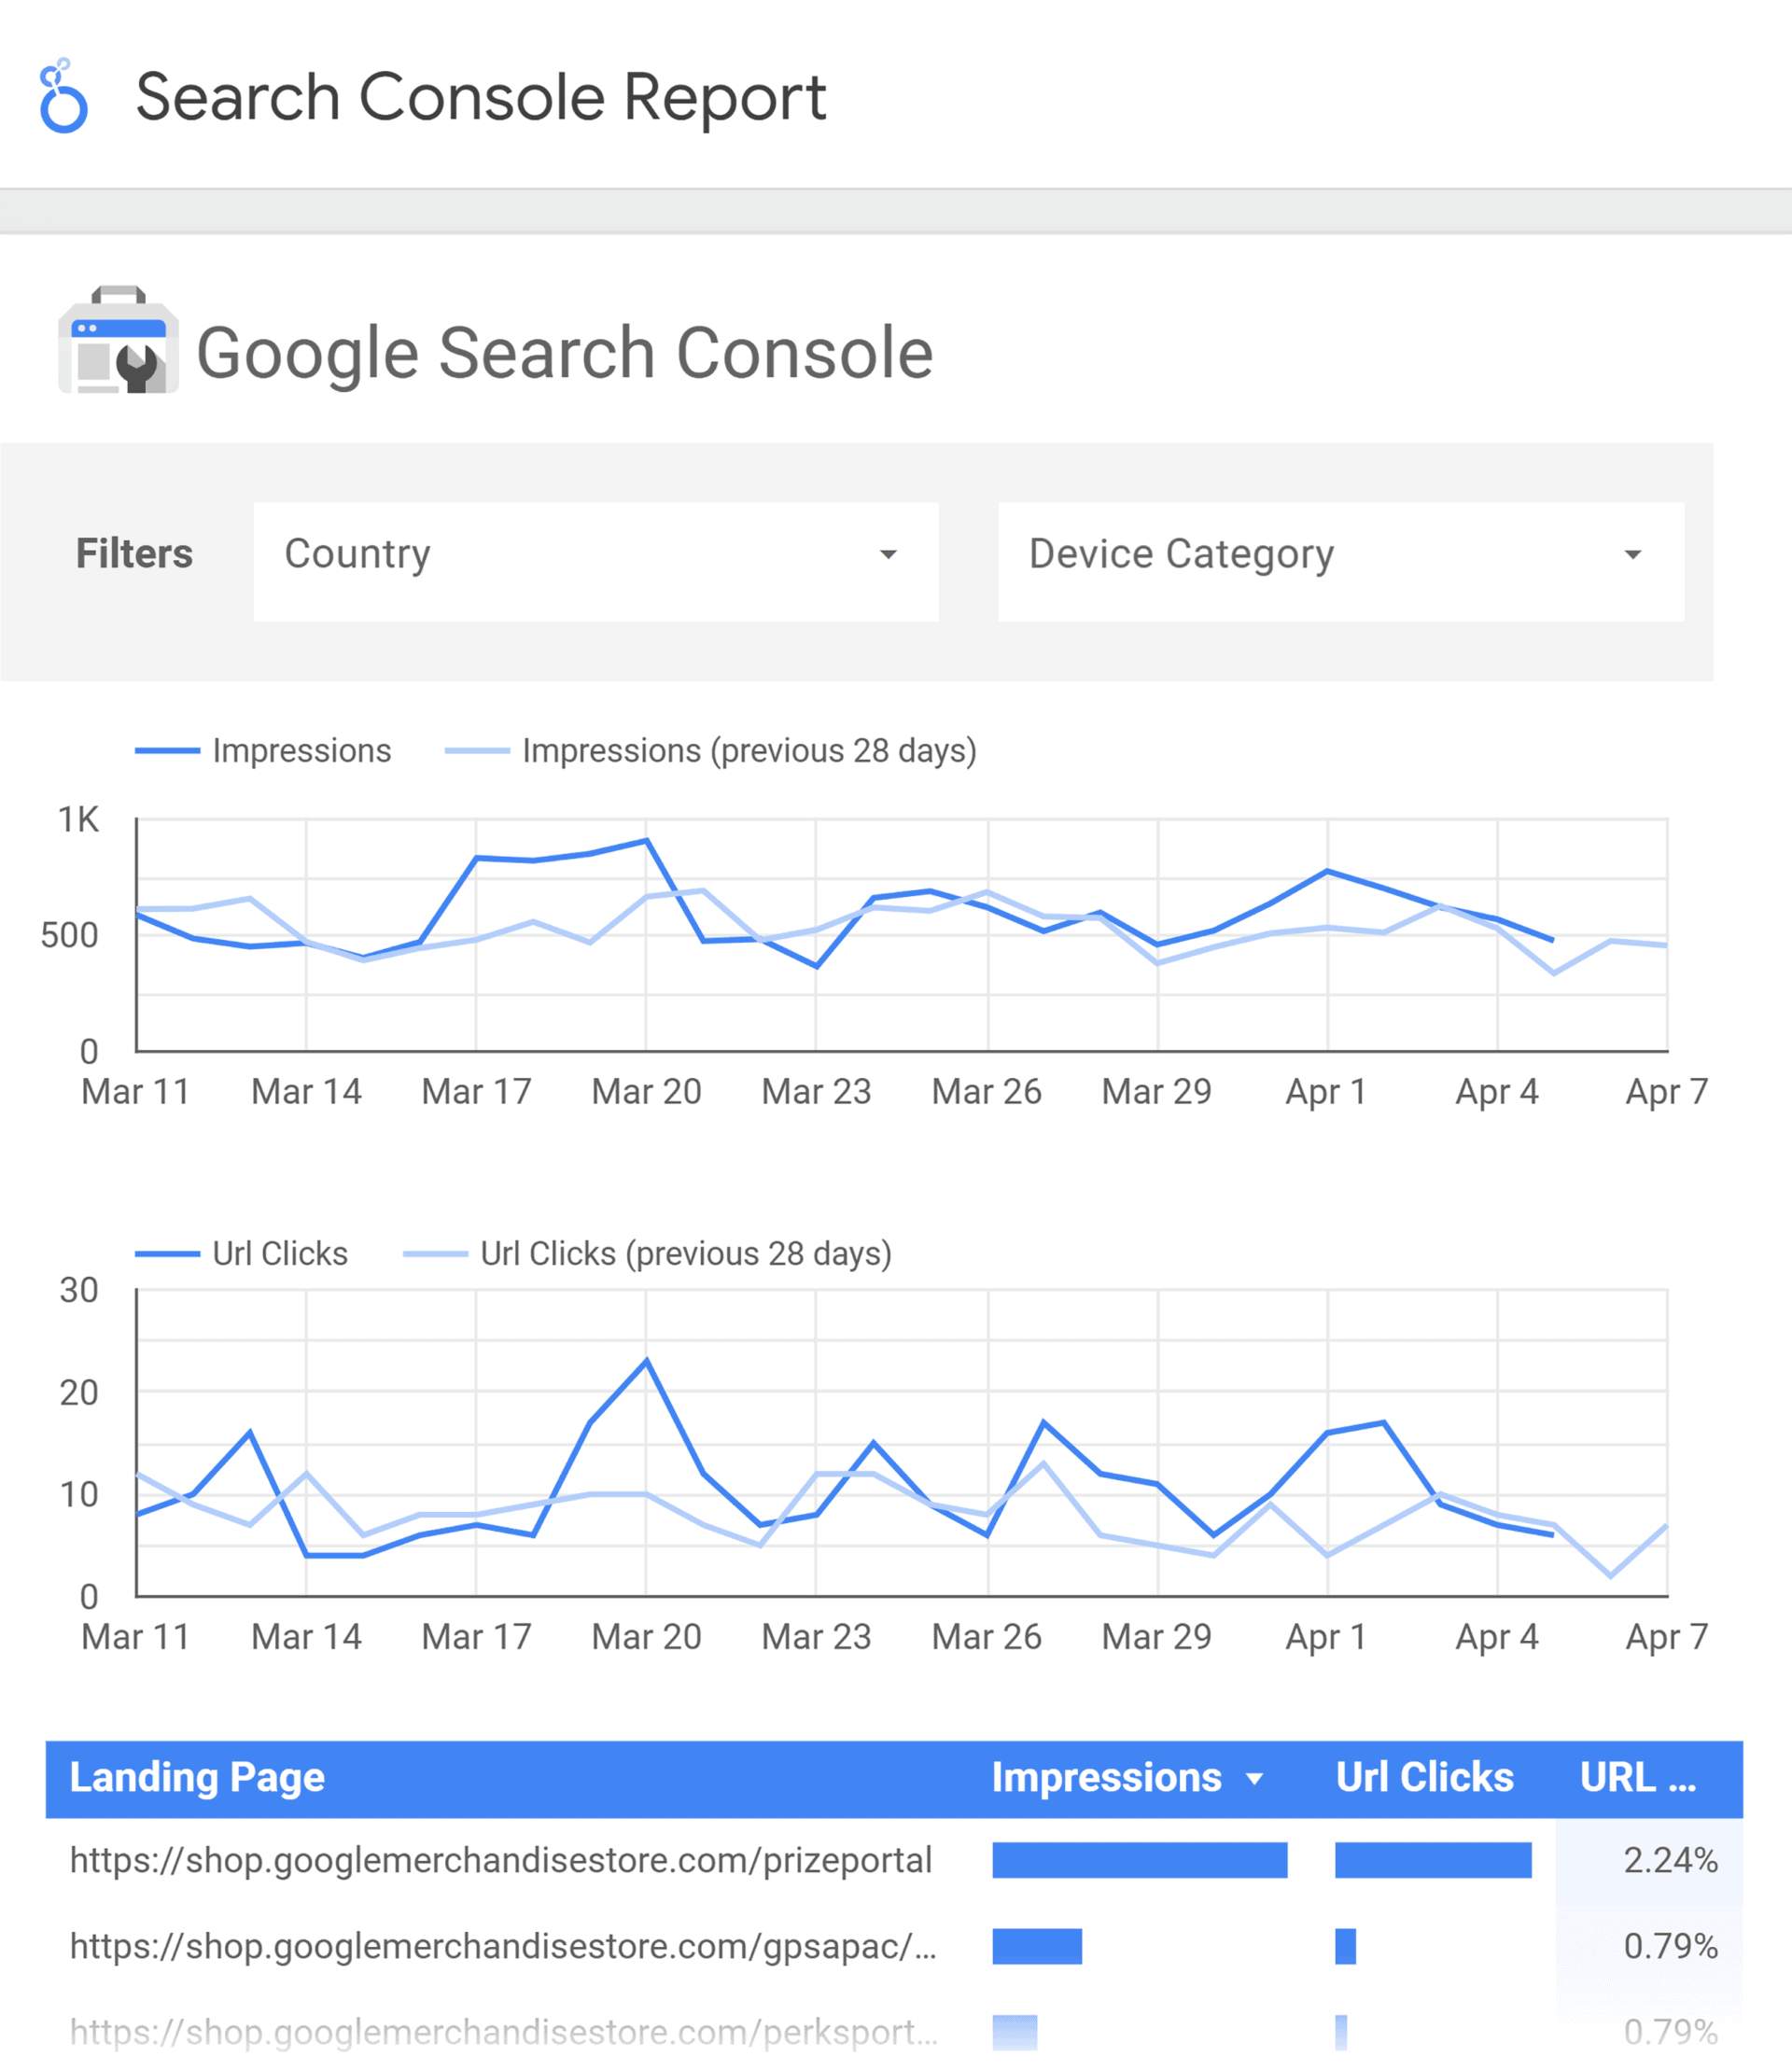Click the Apr 7 label on Impressions chart
Screen dimensions: 1792x2071
[1667, 1092]
